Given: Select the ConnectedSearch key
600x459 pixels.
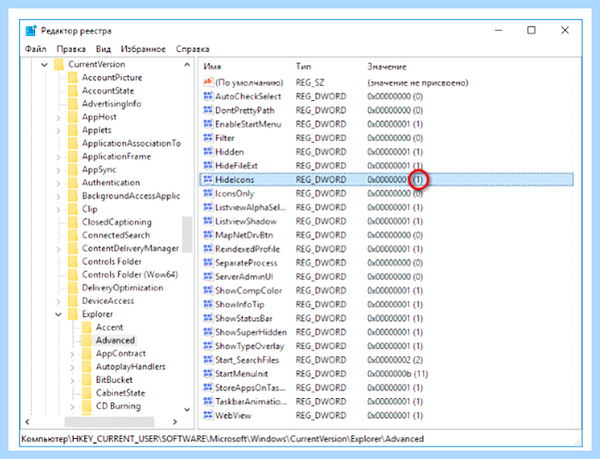Looking at the screenshot, I should point(116,235).
